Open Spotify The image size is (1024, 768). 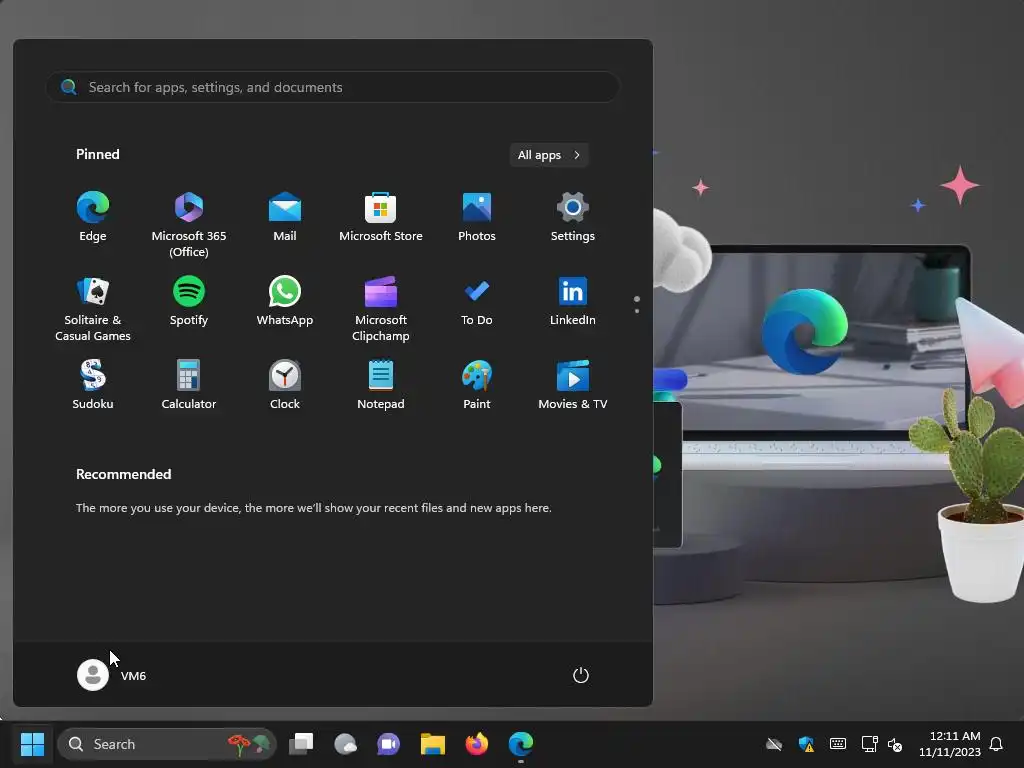(189, 302)
